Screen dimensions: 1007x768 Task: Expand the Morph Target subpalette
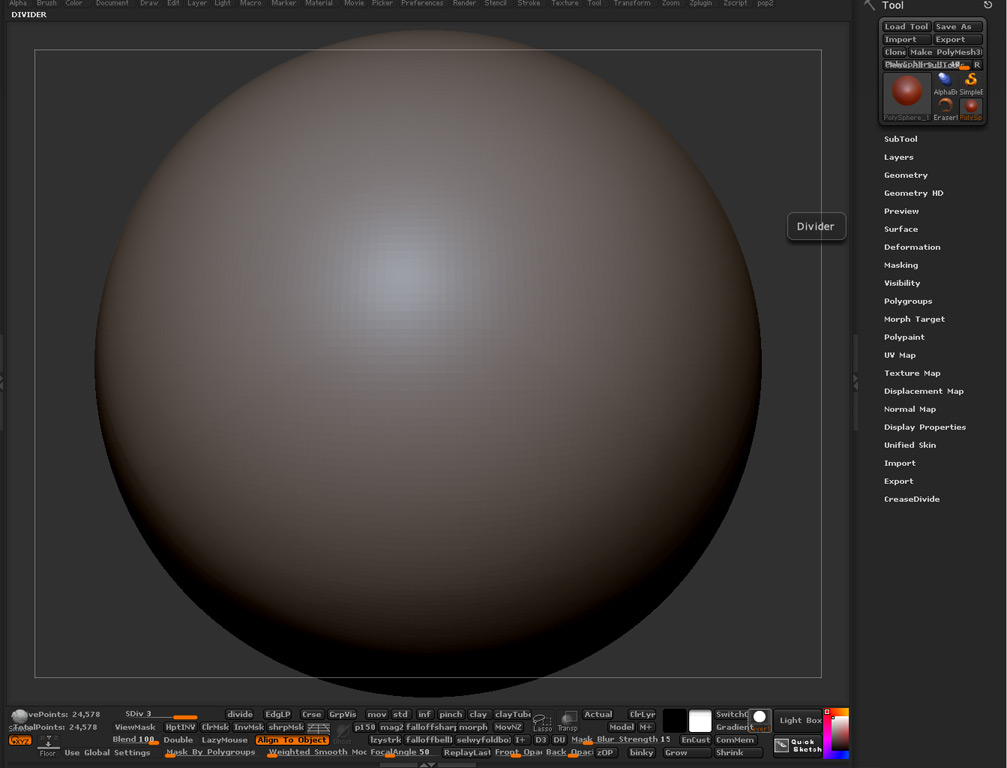(x=915, y=319)
